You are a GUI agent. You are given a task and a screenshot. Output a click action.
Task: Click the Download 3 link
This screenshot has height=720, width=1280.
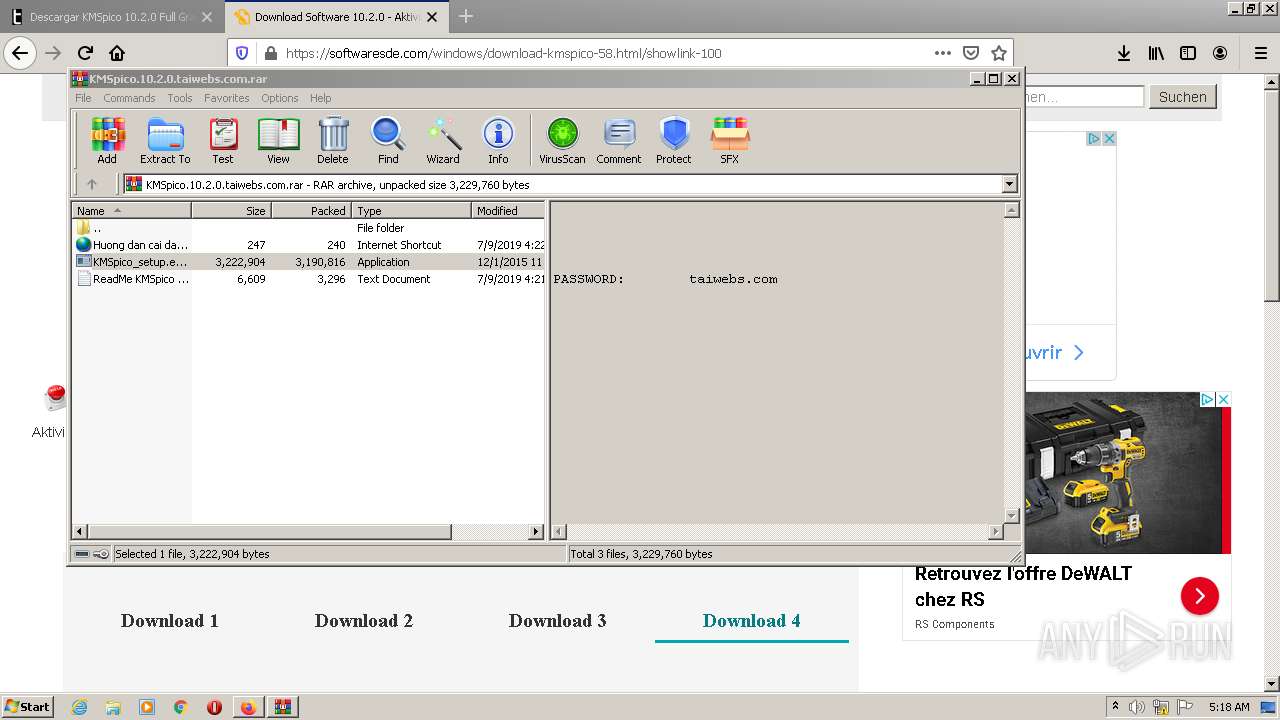[558, 621]
